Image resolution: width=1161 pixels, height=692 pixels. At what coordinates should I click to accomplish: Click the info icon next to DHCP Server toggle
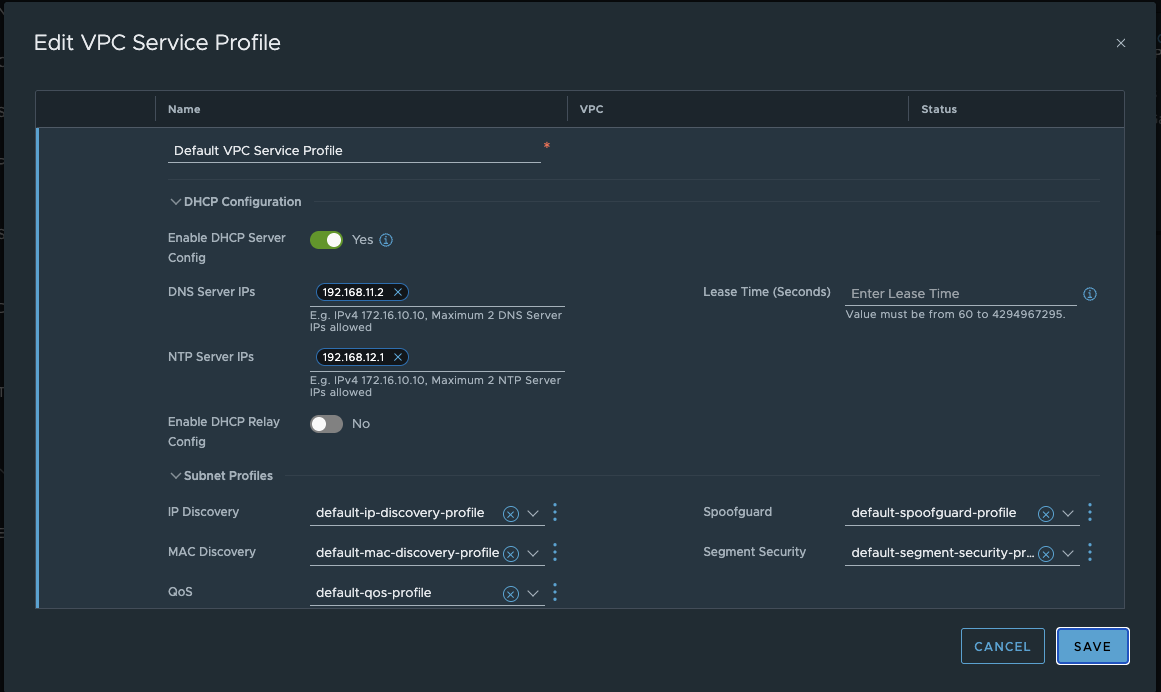click(387, 239)
